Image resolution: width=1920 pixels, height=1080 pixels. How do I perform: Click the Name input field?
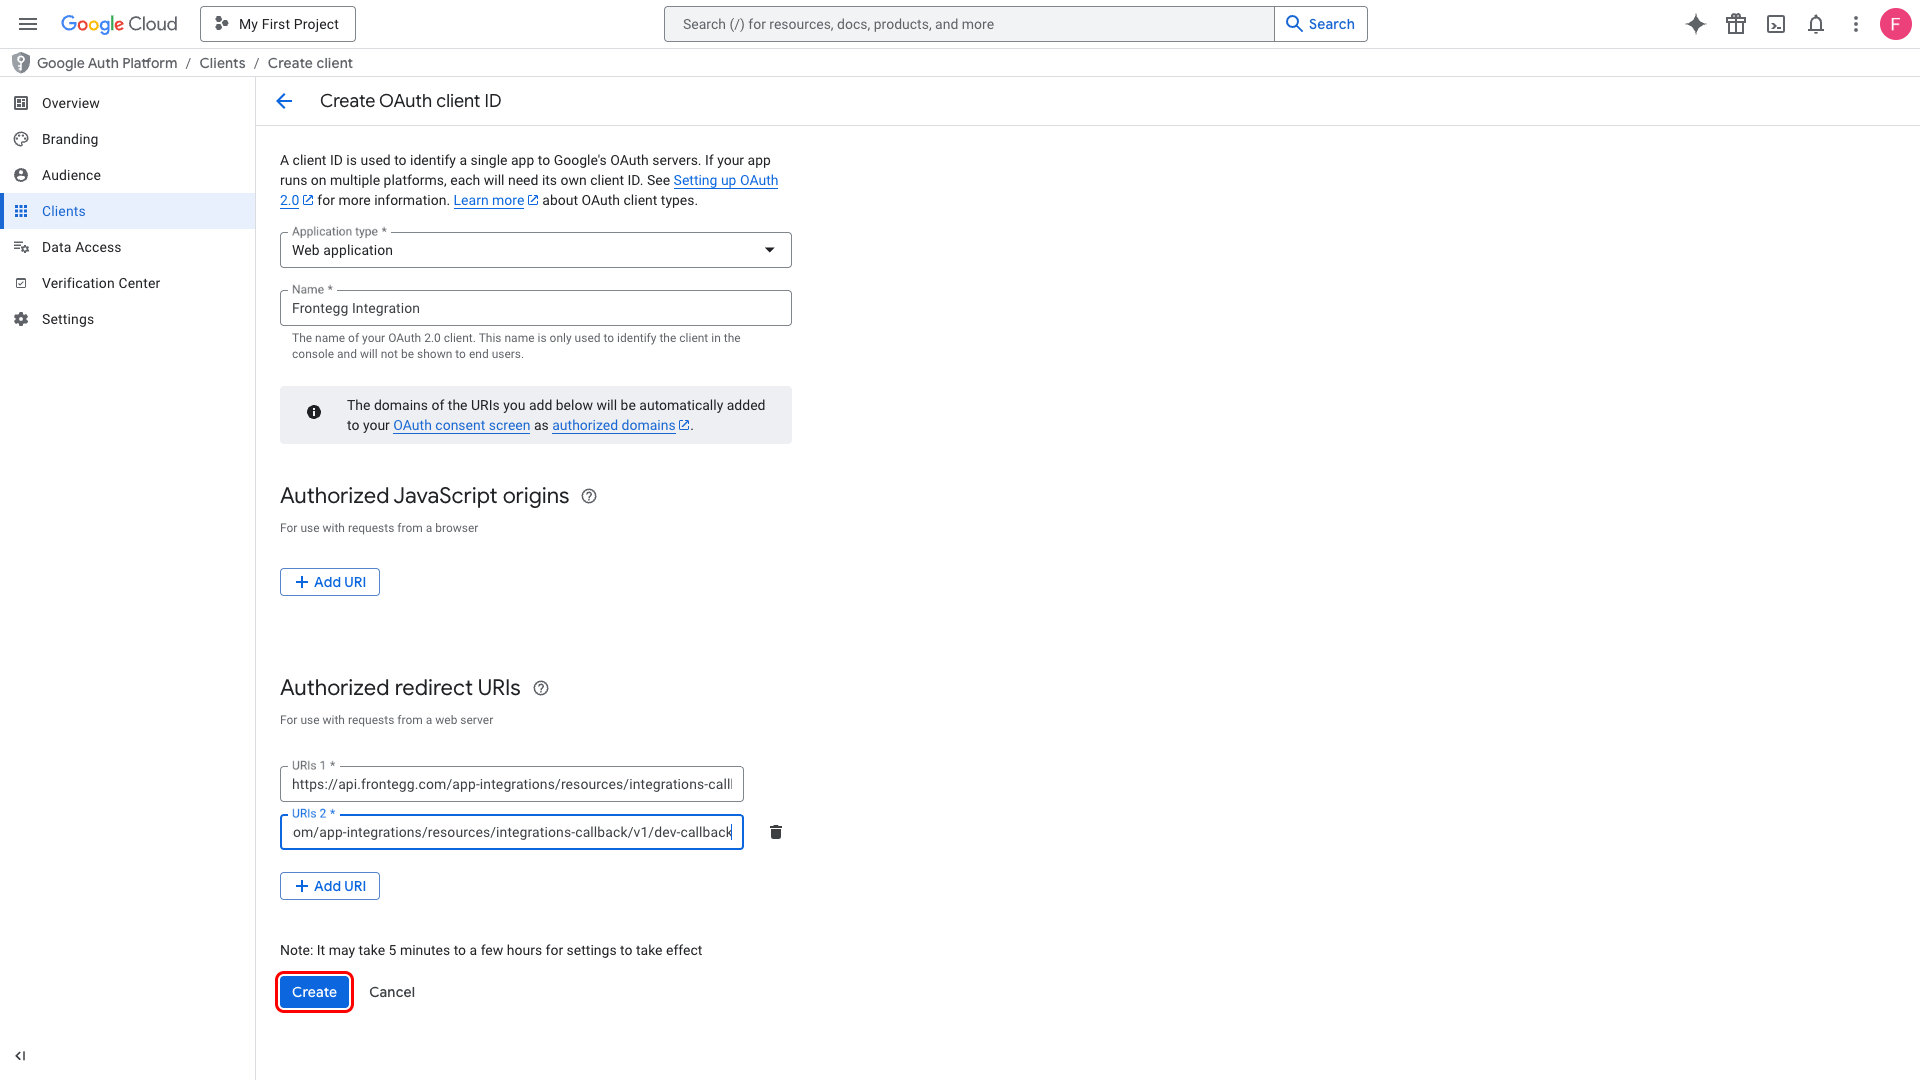[536, 308]
